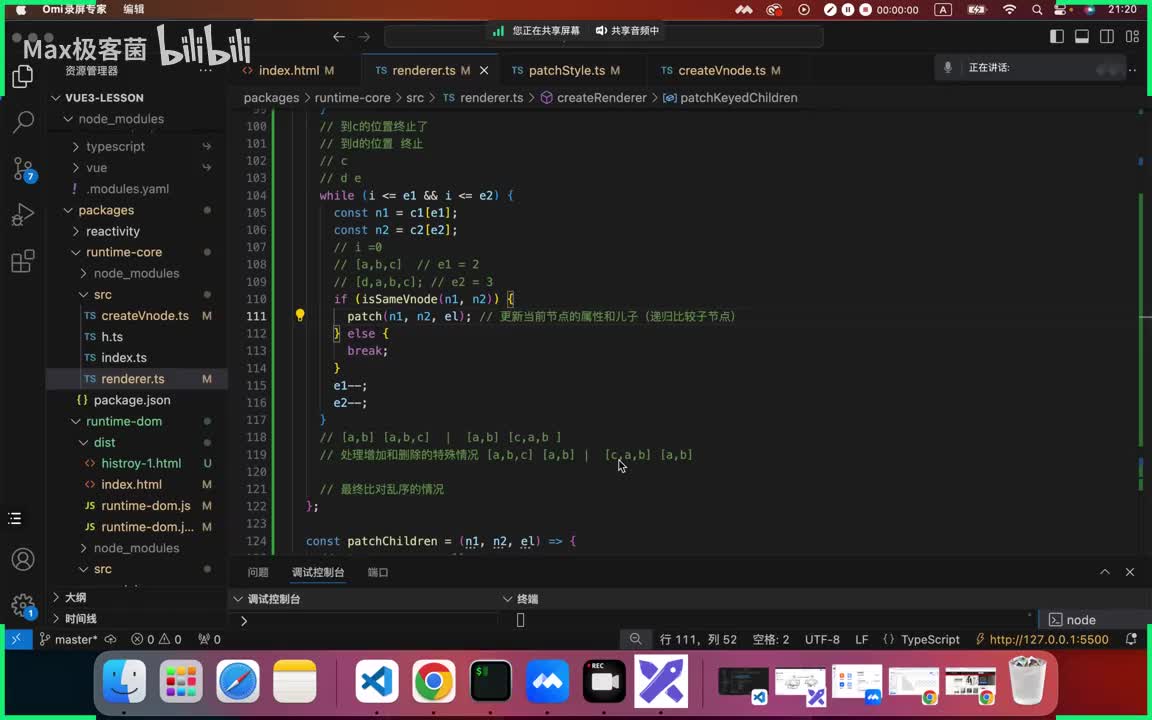The image size is (1152, 720).
Task: Click the notification bell in status bar
Action: coord(1131,639)
